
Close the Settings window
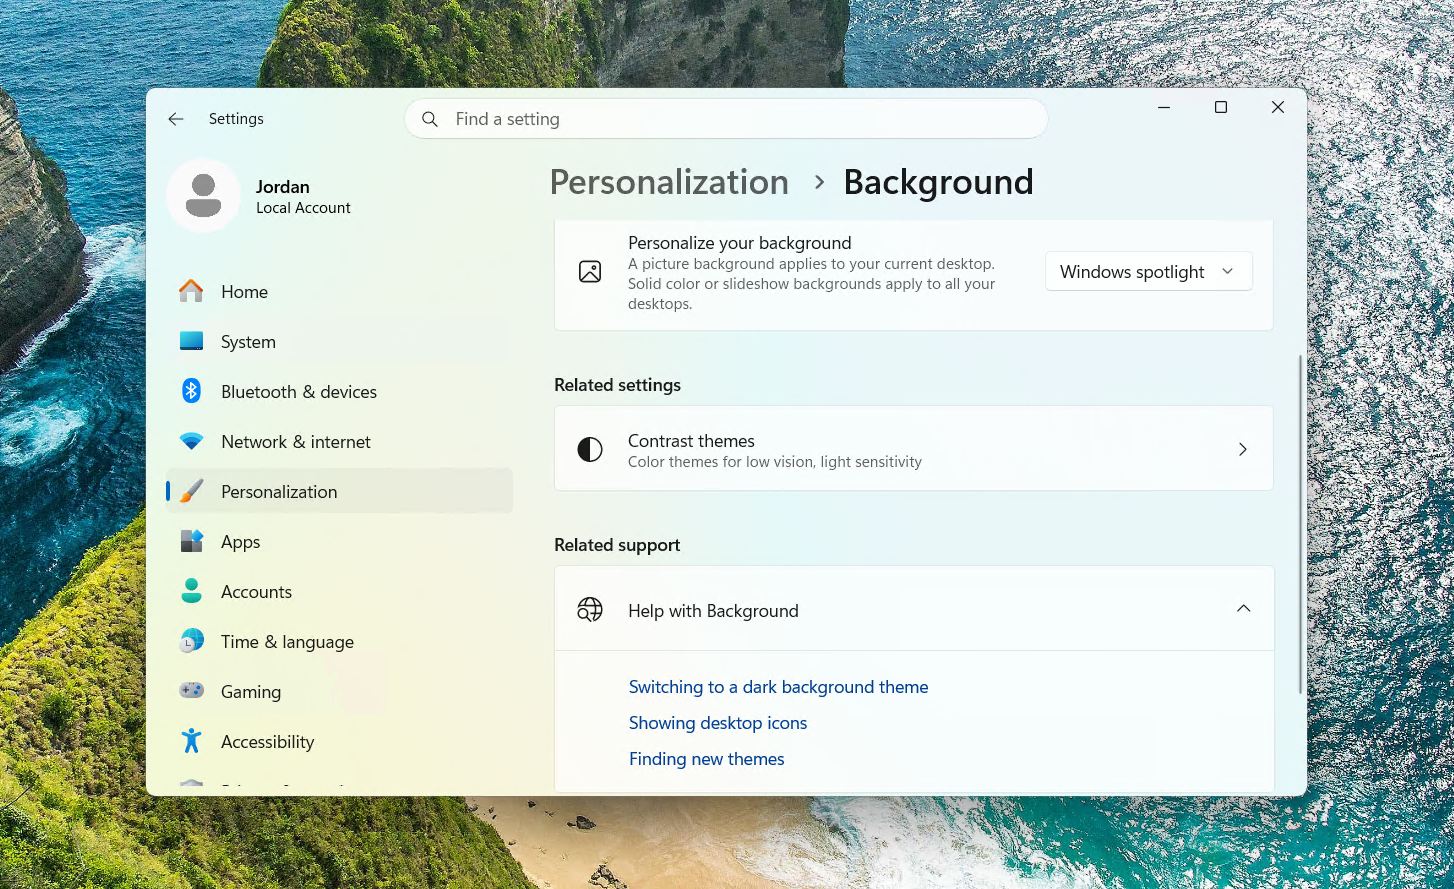point(1278,107)
